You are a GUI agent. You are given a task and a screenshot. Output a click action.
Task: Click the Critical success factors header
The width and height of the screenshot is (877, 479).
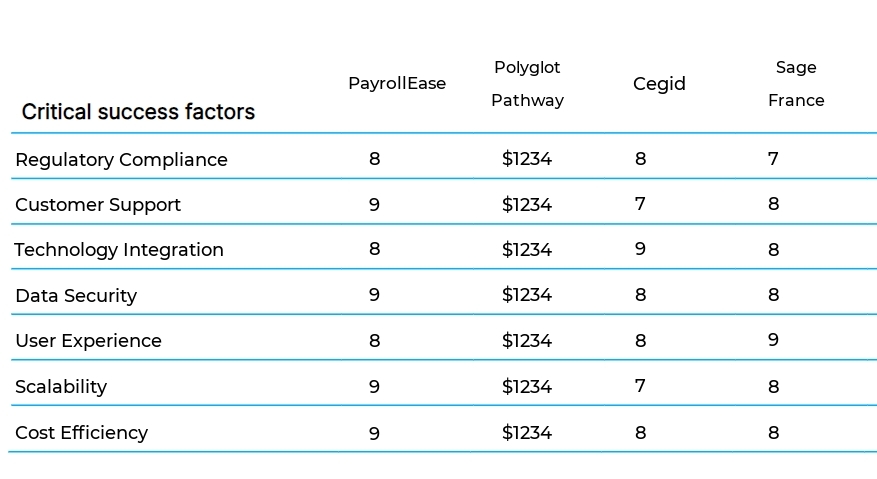138,112
